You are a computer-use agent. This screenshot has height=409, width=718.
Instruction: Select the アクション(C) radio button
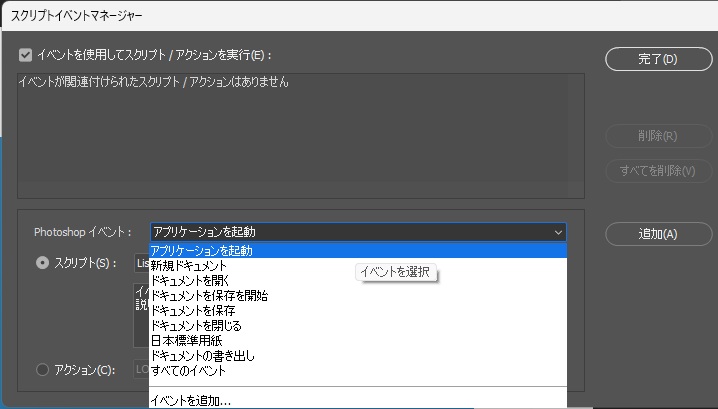pos(42,370)
